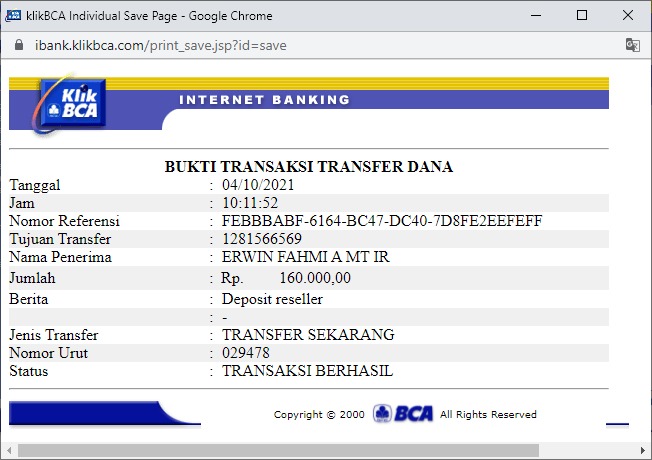Viewport: 652px width, 460px height.
Task: Click the reference number FEBBBABF-6164 value
Action: click(x=382, y=220)
